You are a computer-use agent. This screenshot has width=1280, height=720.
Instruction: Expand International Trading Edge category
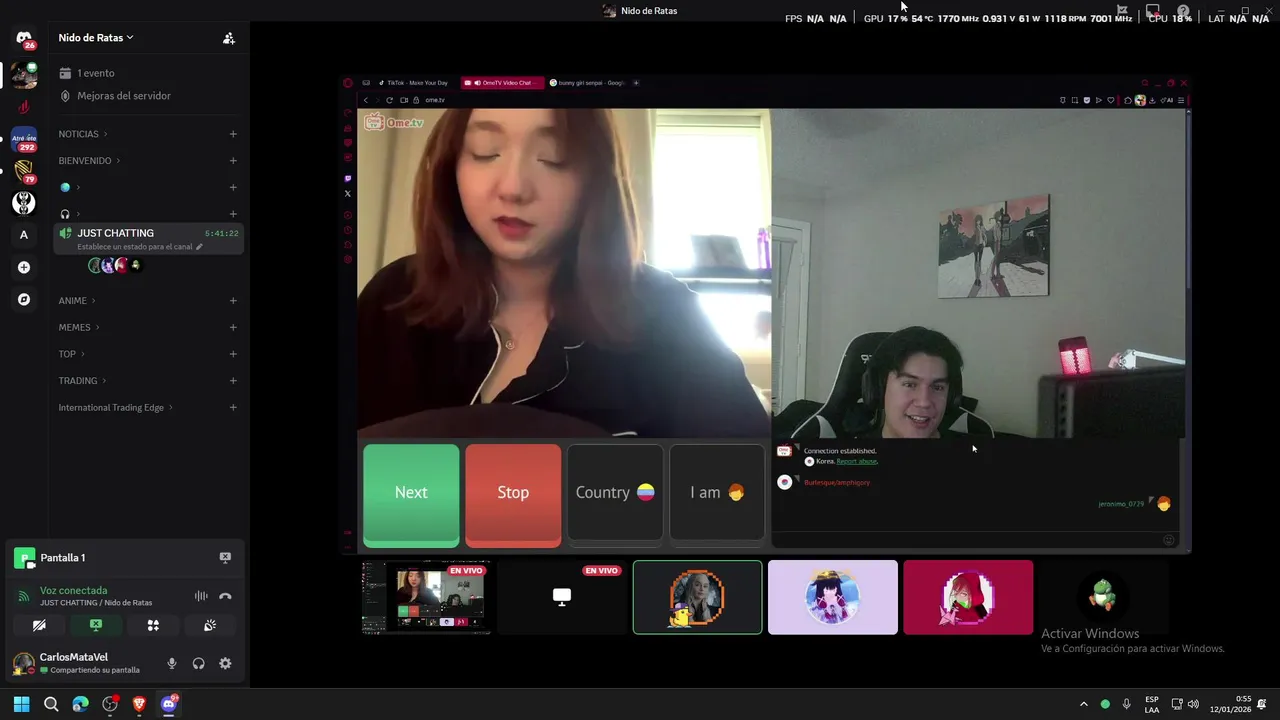coord(115,408)
